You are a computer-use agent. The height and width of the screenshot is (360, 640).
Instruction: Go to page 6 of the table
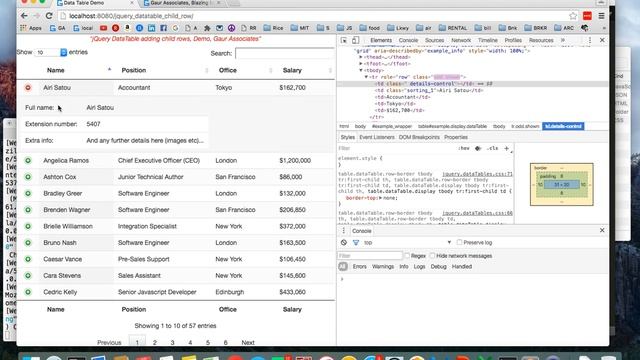pos(225,342)
